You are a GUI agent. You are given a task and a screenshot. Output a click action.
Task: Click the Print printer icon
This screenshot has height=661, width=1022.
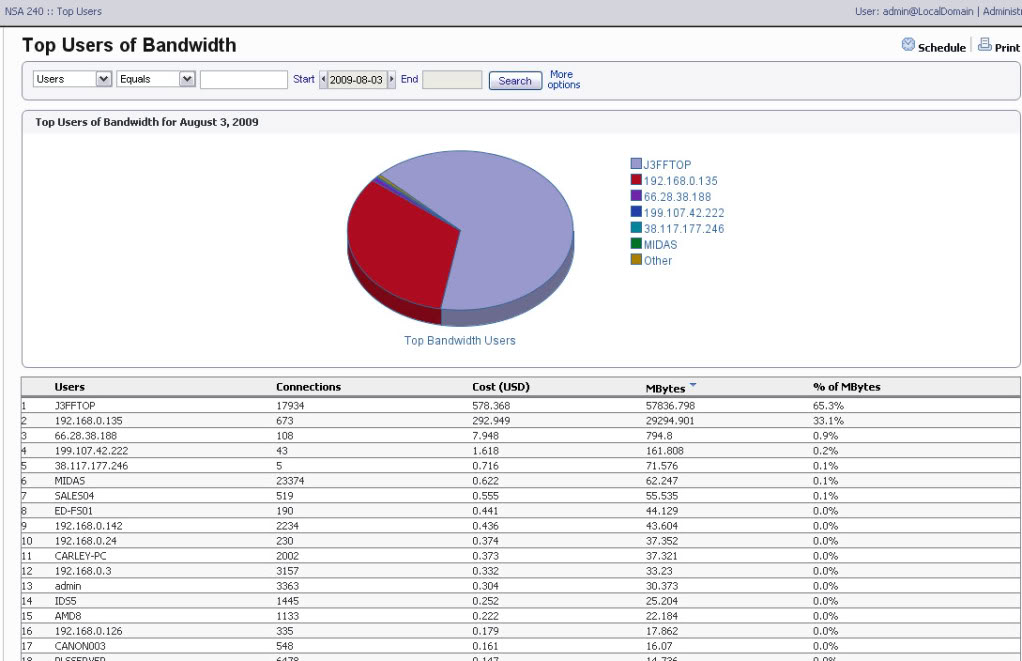point(984,45)
